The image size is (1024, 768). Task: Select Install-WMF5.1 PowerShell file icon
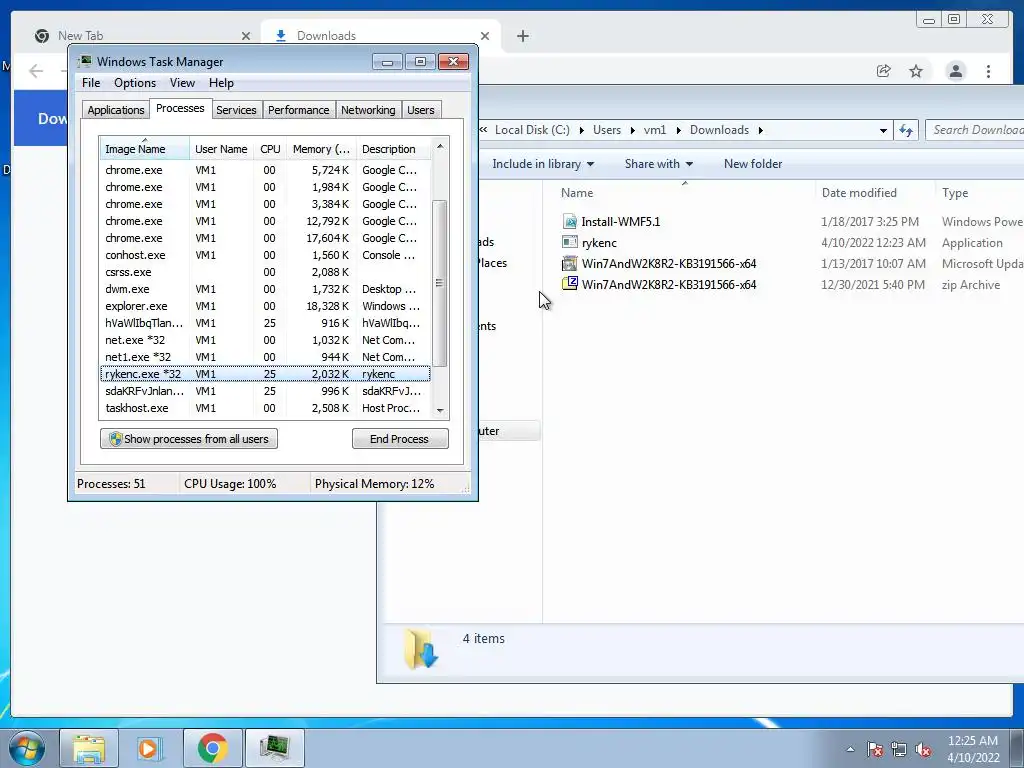[569, 221]
